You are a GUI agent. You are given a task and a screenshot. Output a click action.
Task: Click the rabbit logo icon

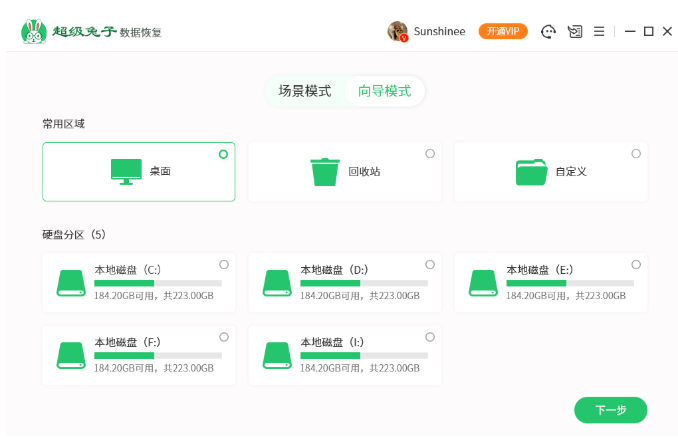[34, 32]
